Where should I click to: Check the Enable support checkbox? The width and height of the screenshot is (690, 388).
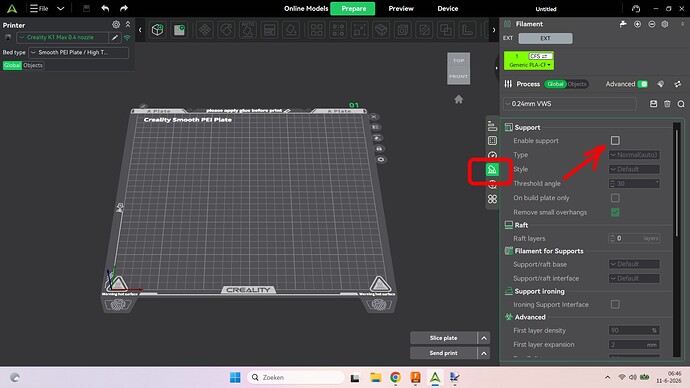click(615, 140)
